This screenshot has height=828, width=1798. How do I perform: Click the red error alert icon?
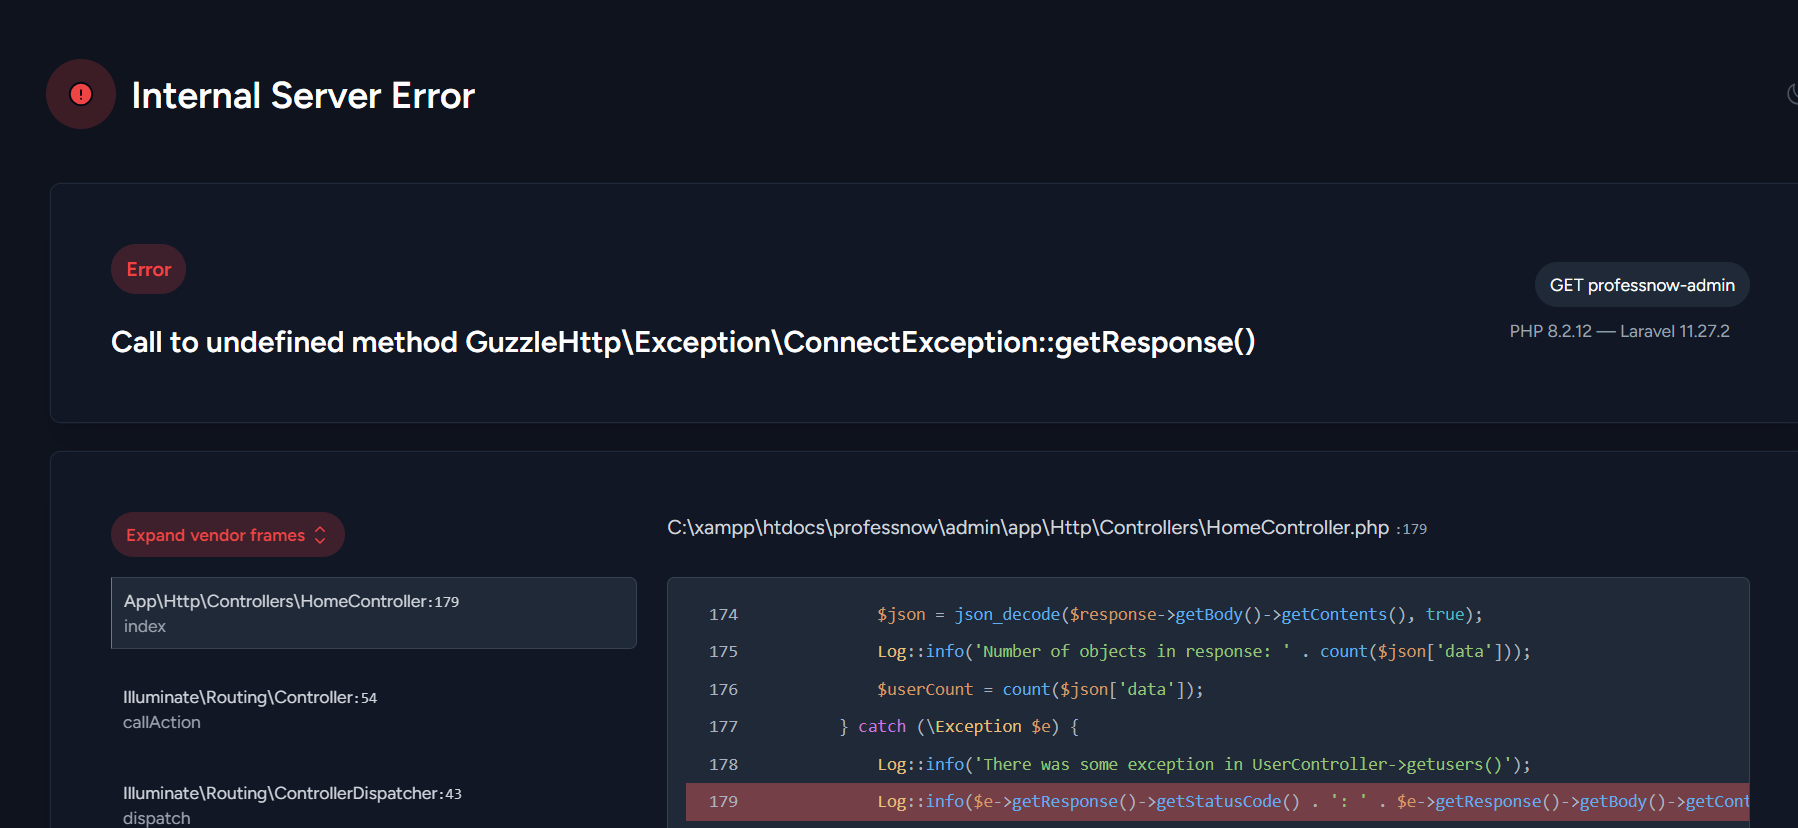[x=81, y=94]
